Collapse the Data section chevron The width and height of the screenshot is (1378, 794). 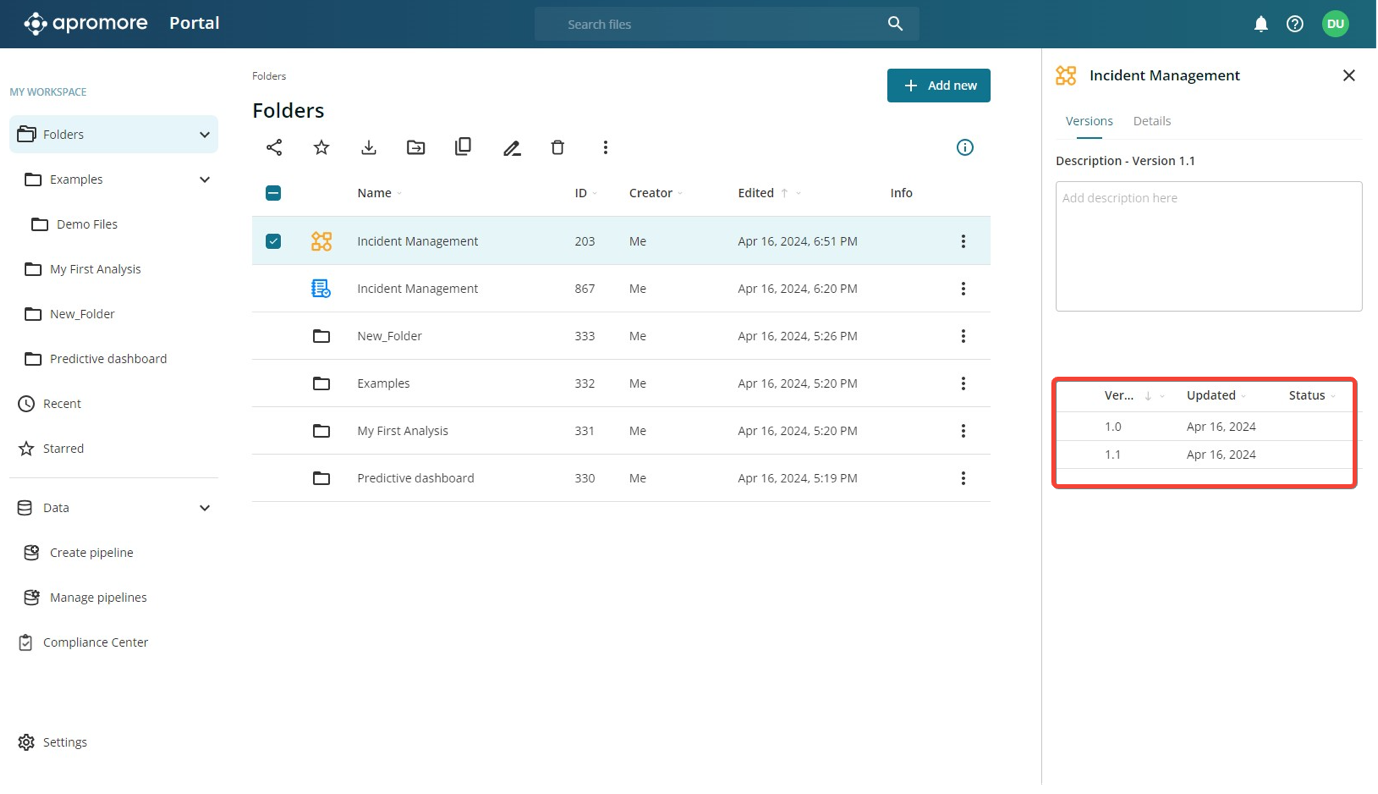pos(205,508)
